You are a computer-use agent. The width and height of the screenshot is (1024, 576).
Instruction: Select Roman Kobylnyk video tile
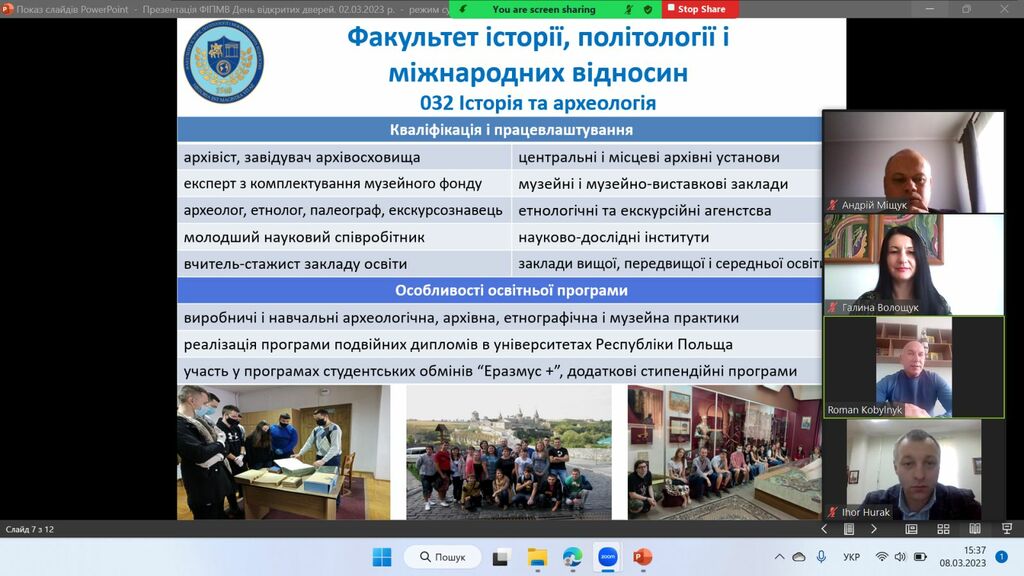pos(913,367)
